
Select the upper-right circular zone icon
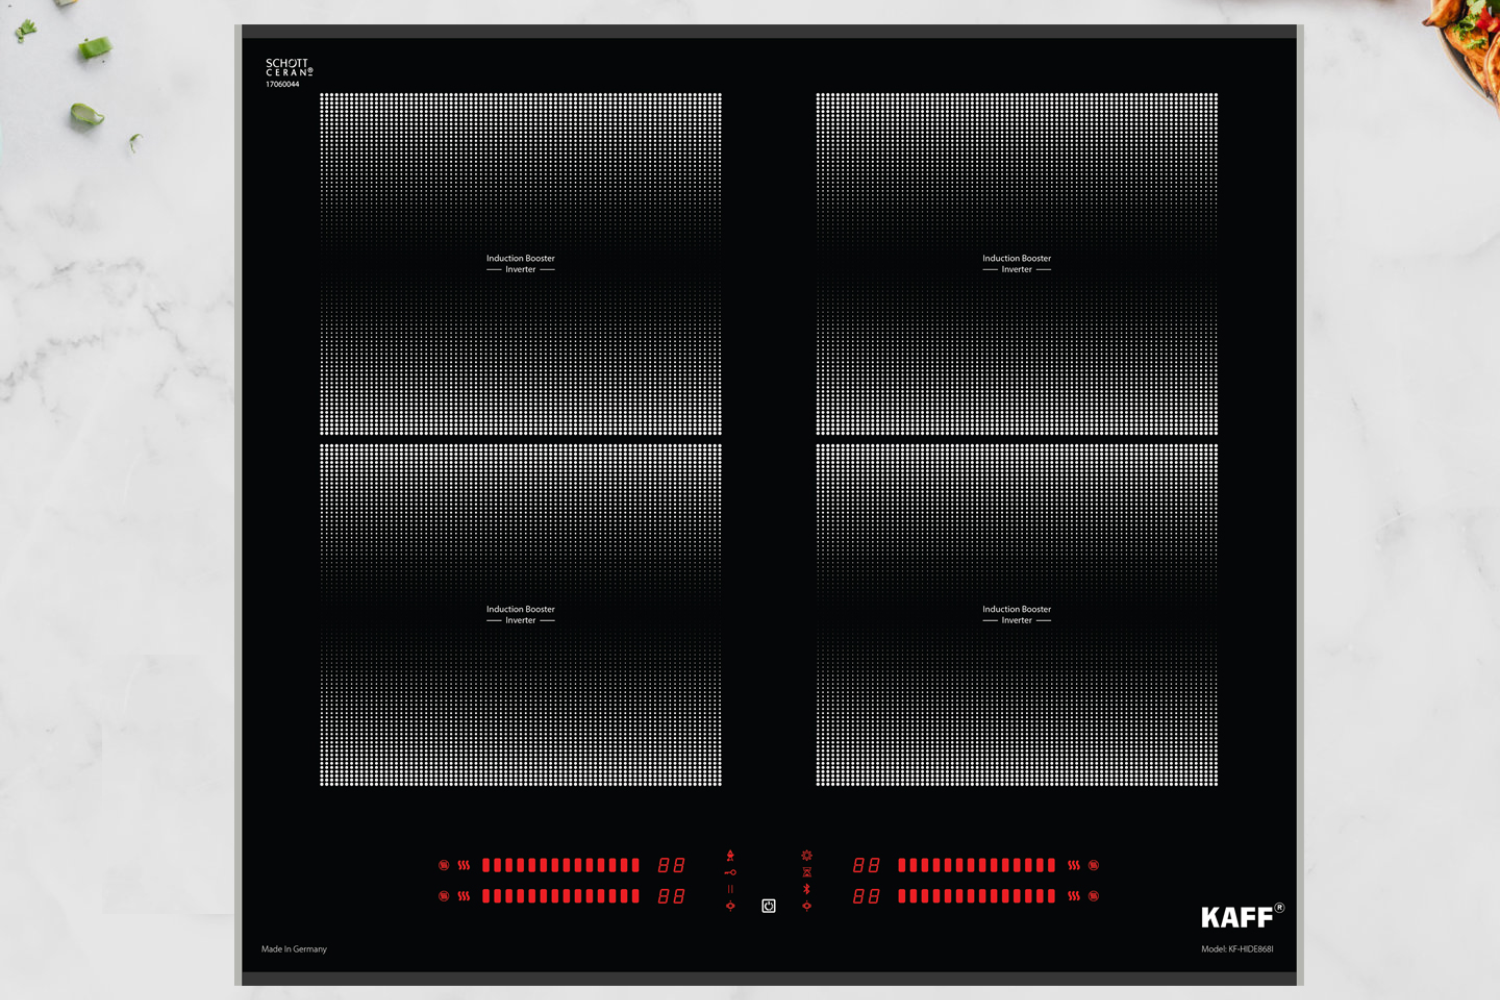coord(1094,865)
